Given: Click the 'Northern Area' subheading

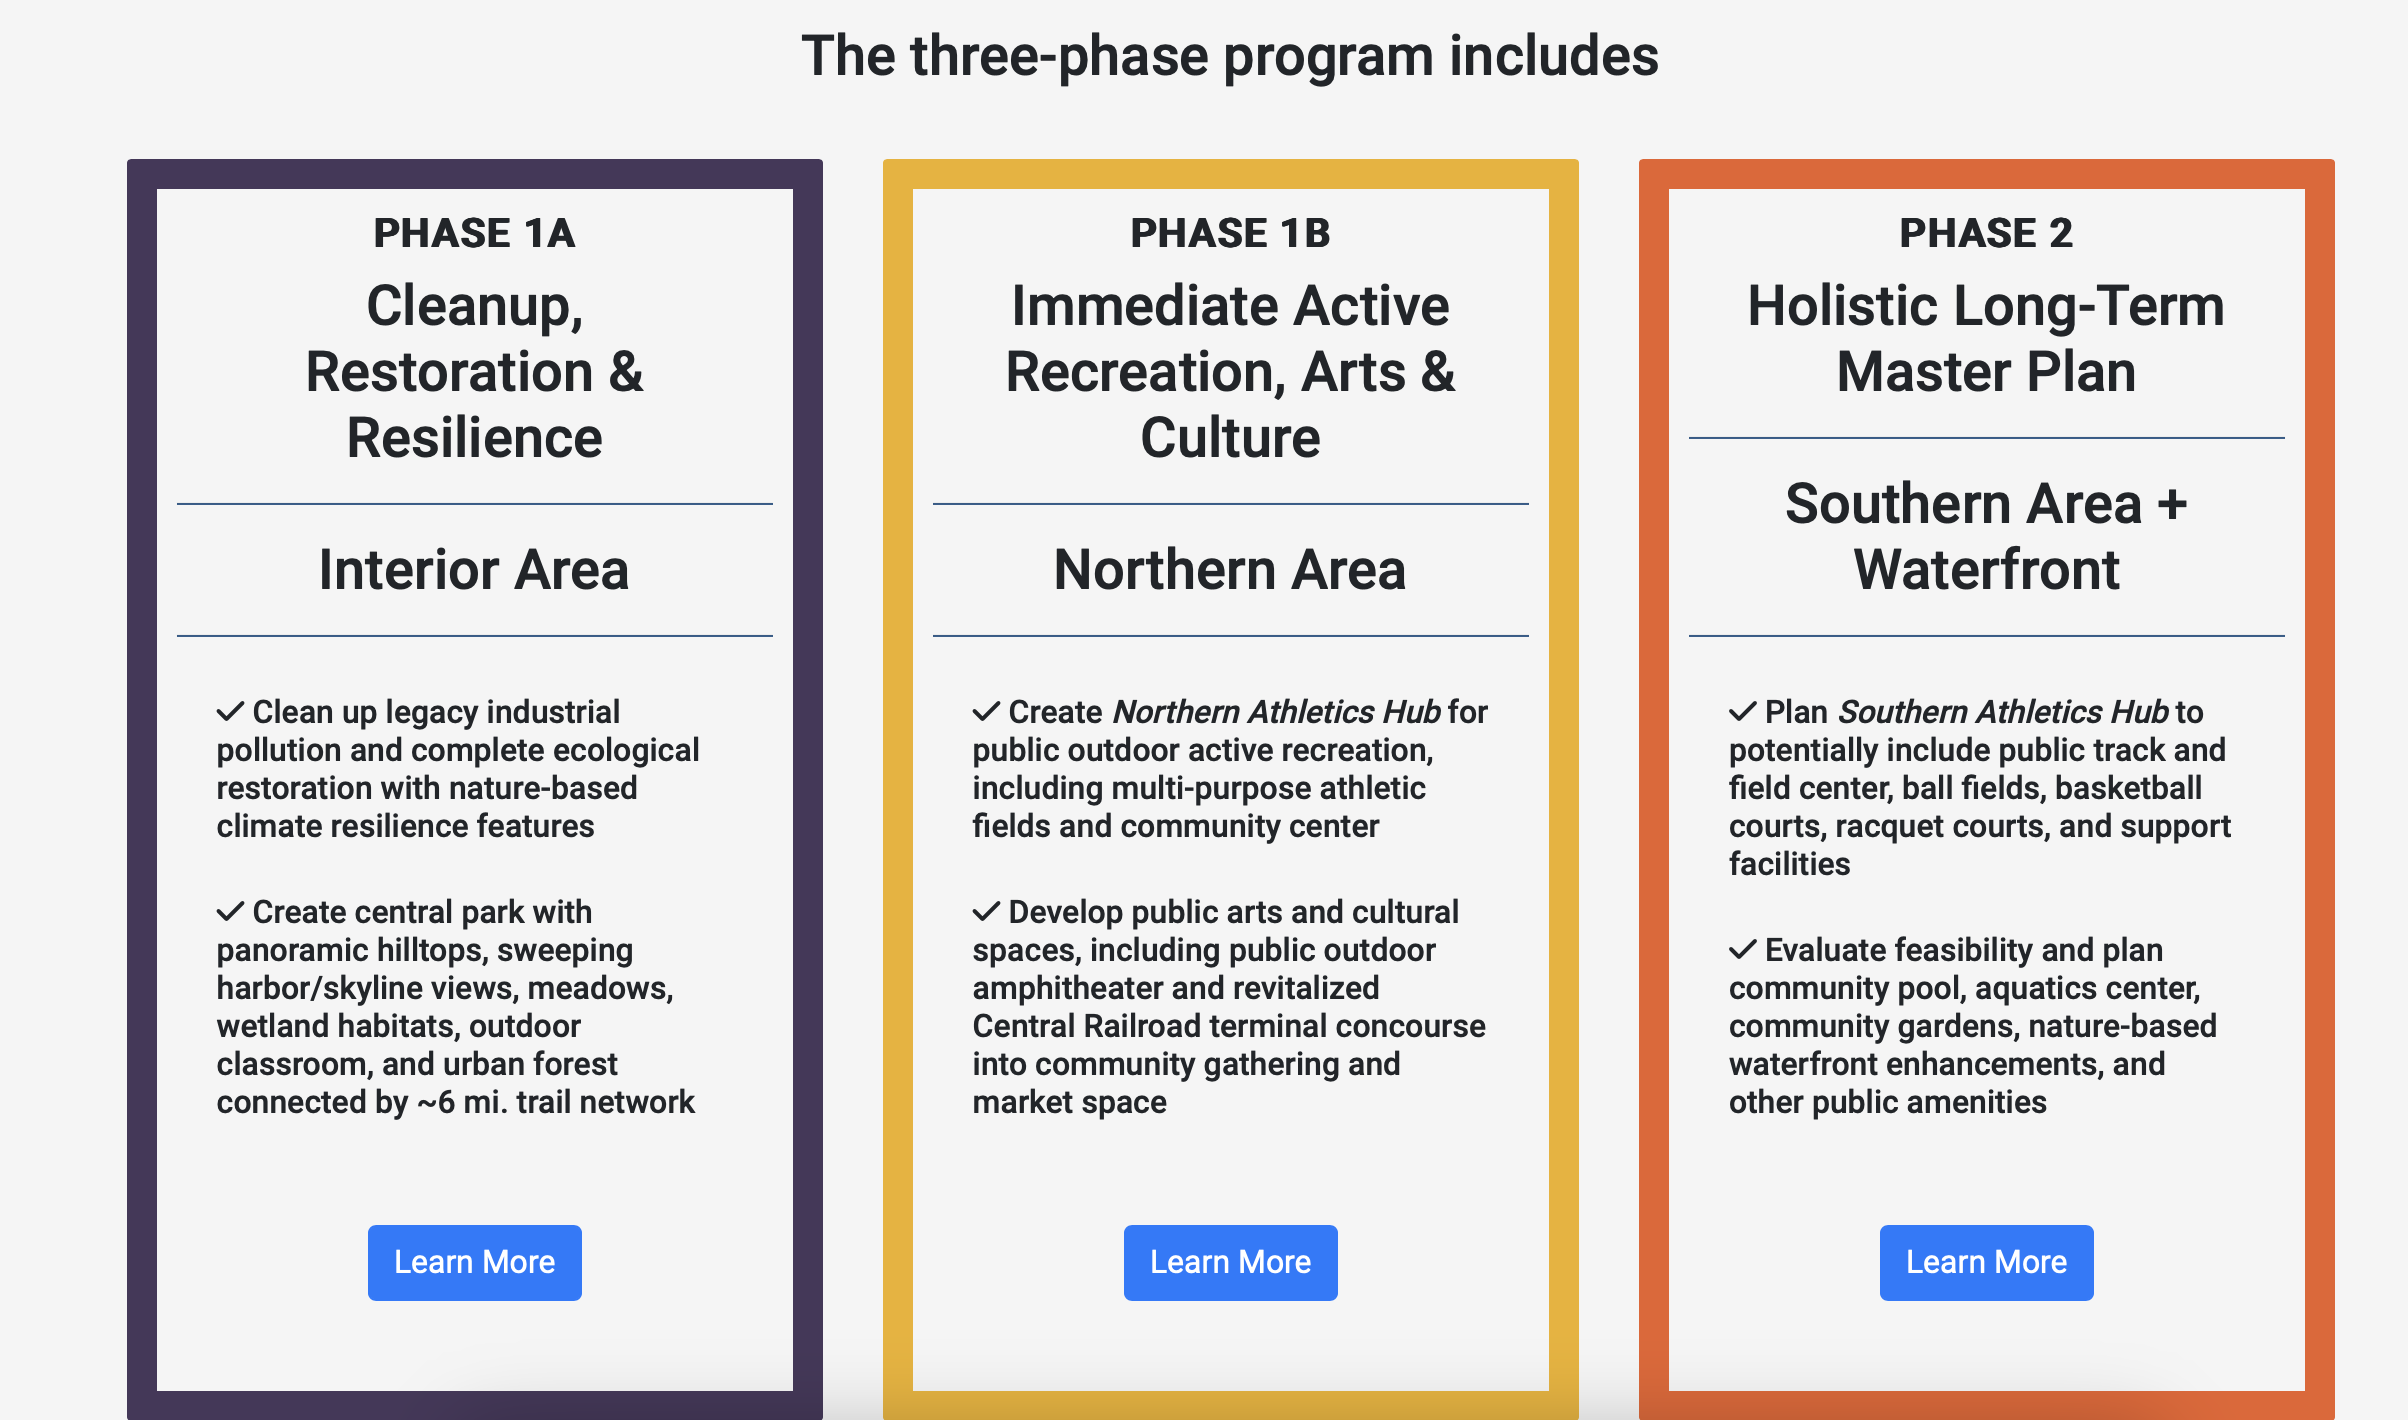Looking at the screenshot, I should 1230,570.
